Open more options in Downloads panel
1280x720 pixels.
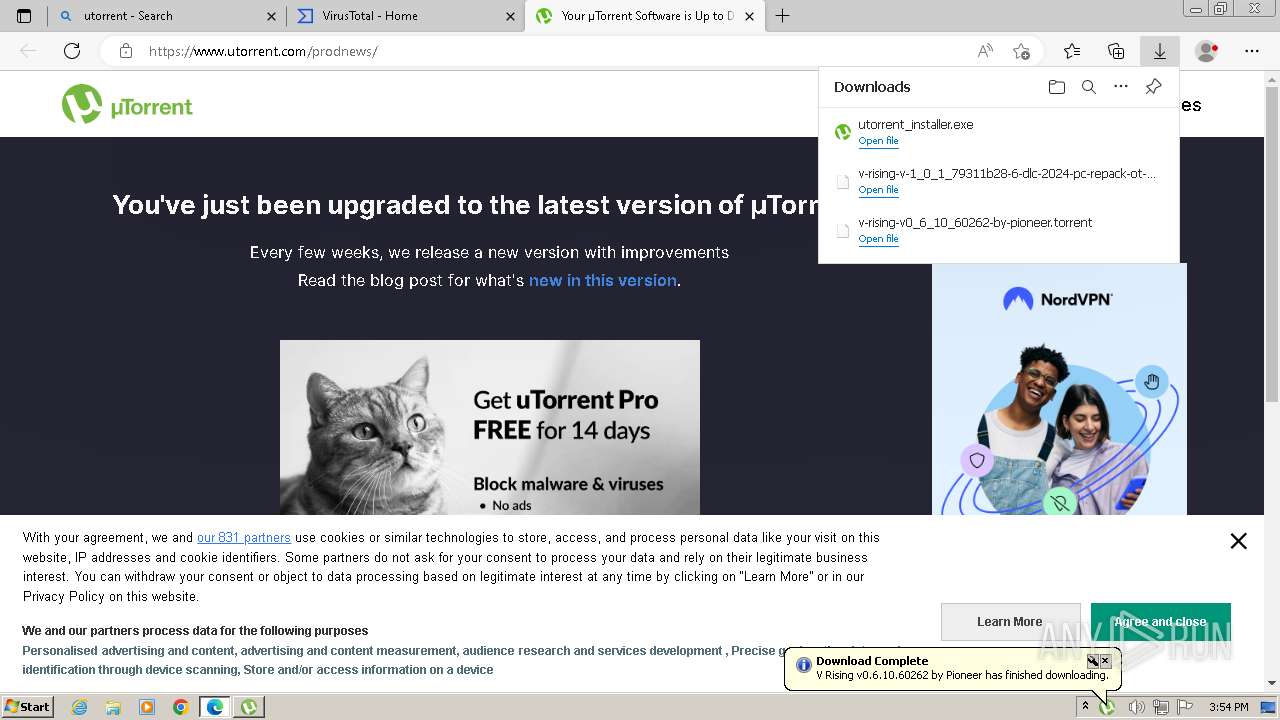tap(1121, 87)
